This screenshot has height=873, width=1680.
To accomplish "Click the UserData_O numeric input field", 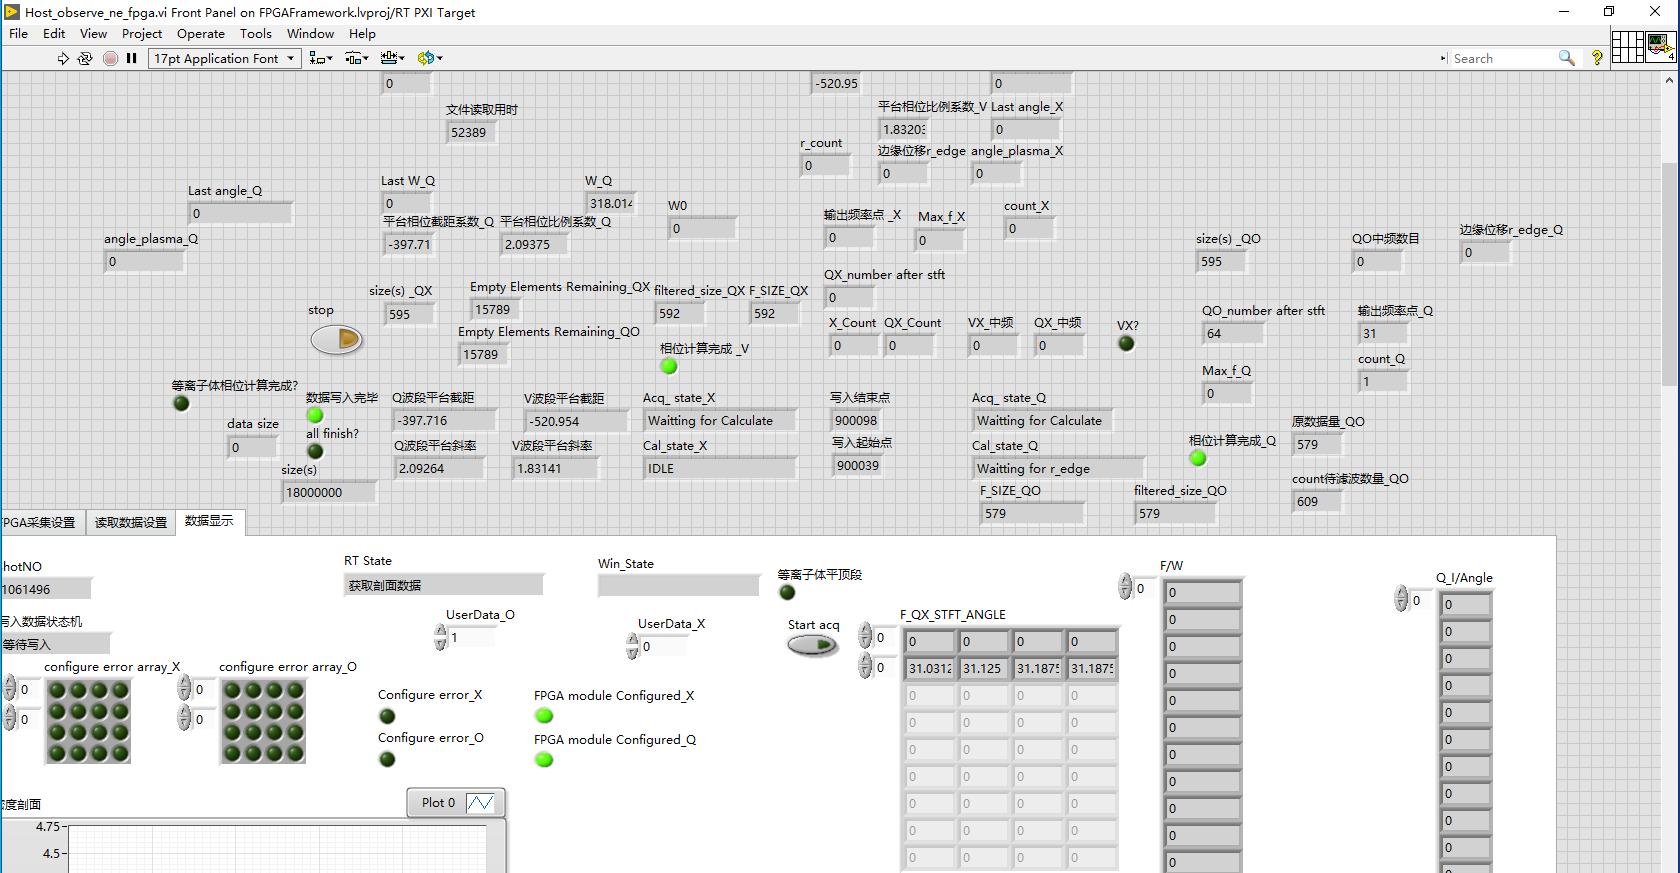I will [x=468, y=638].
